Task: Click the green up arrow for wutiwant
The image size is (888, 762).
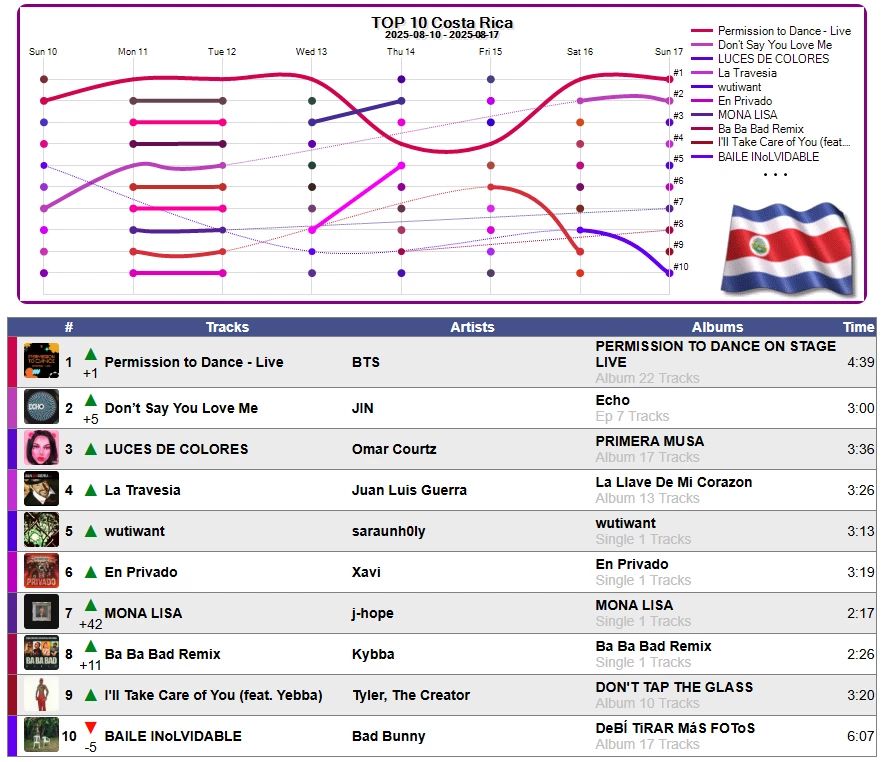Action: coord(91,531)
